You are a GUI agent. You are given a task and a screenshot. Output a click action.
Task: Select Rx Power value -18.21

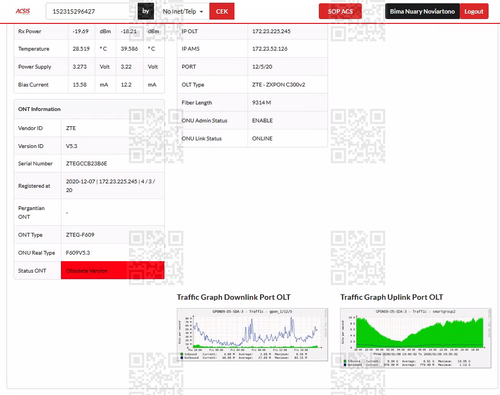tap(129, 31)
